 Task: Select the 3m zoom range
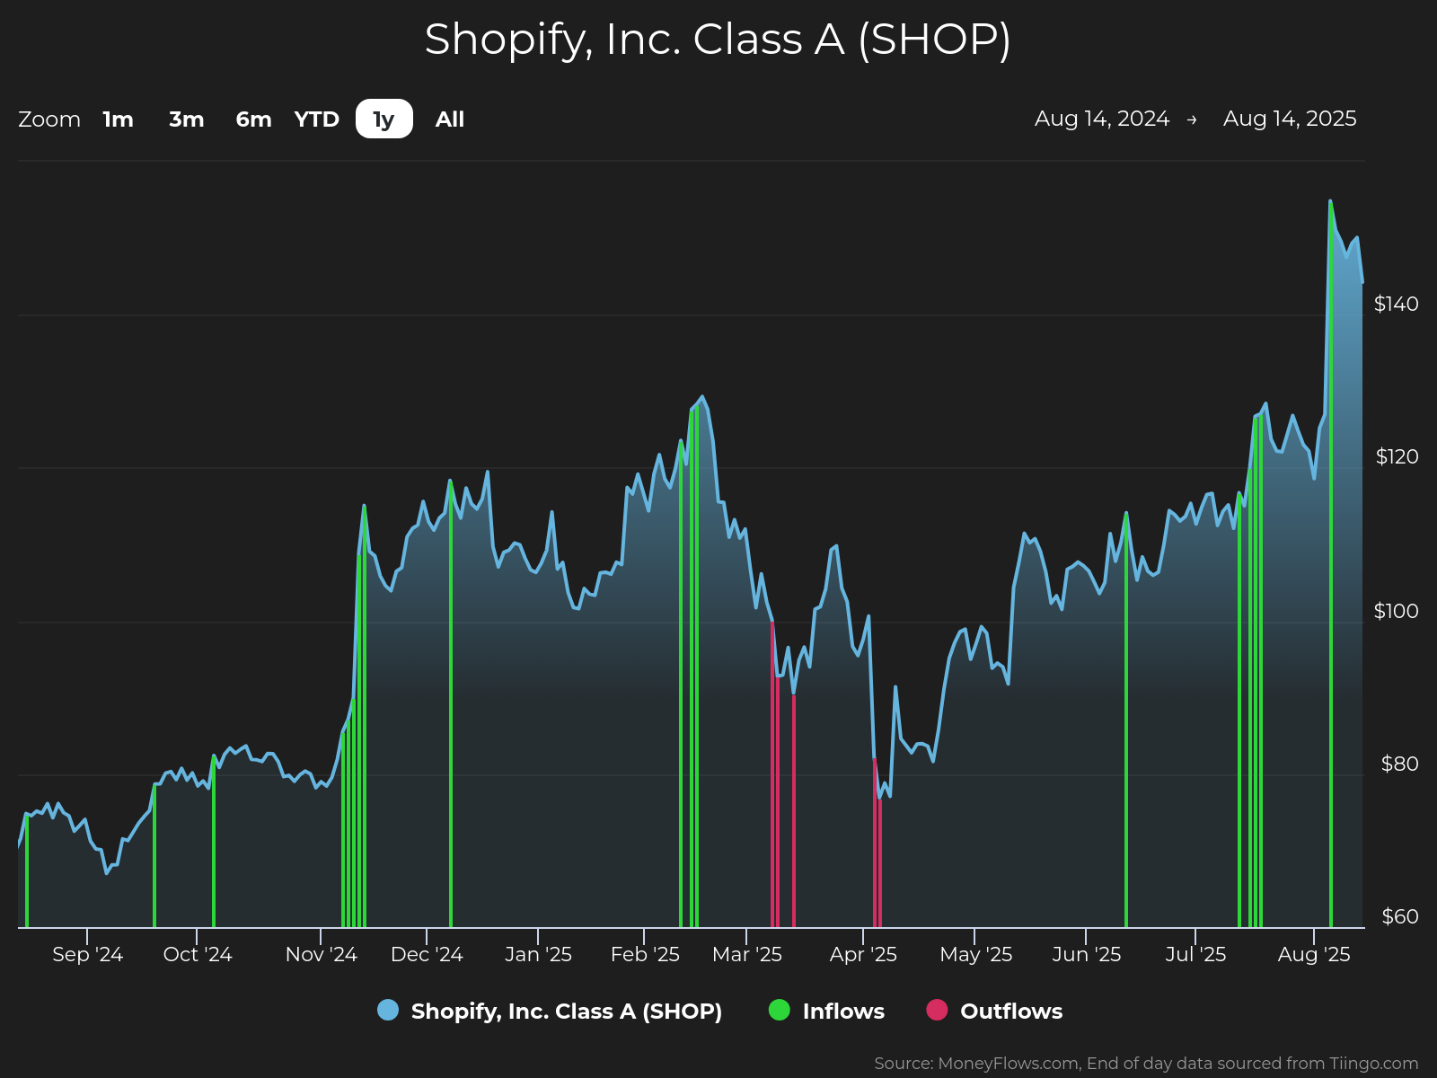click(186, 119)
